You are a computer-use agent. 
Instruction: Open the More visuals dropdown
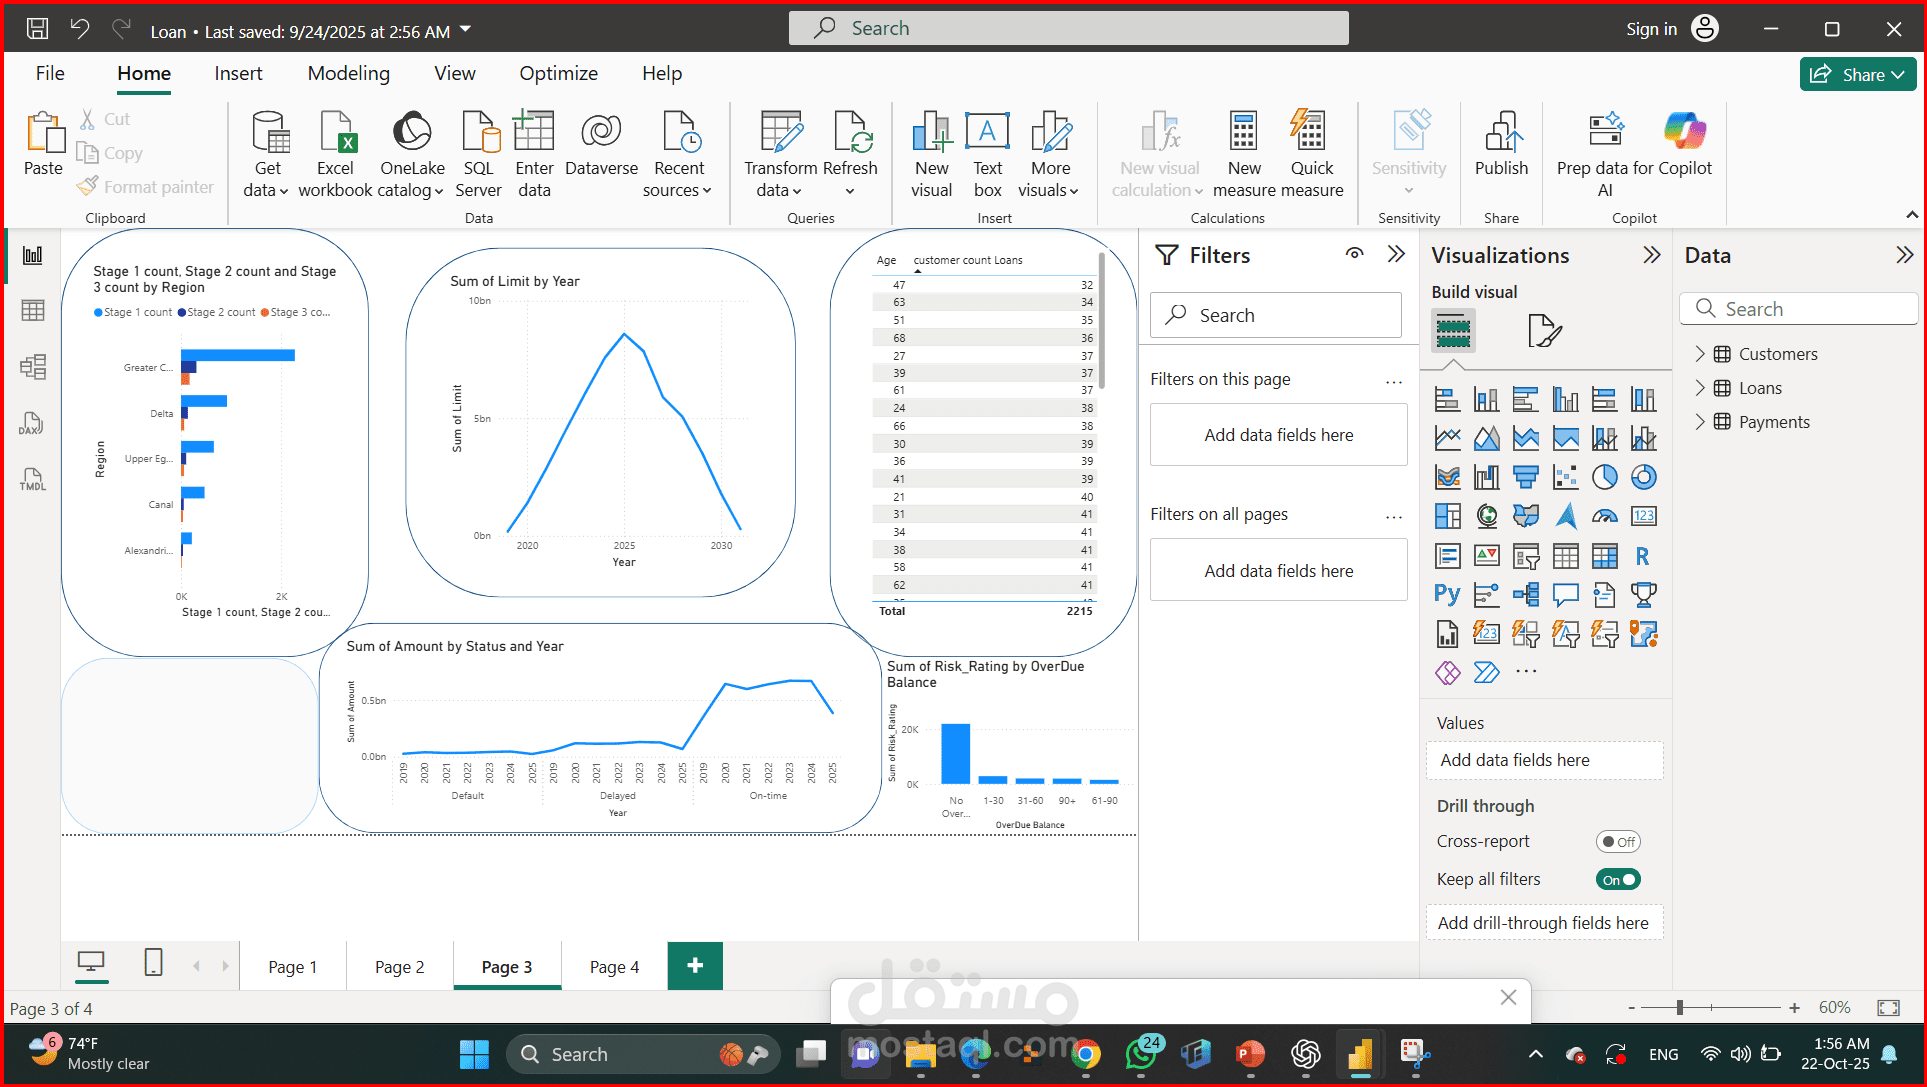[x=1050, y=150]
